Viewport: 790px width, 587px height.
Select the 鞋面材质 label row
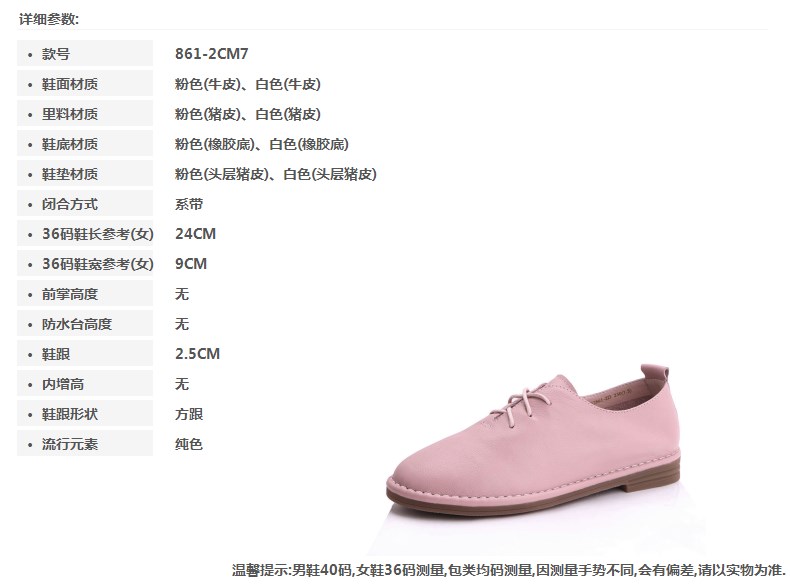pyautogui.click(x=85, y=84)
